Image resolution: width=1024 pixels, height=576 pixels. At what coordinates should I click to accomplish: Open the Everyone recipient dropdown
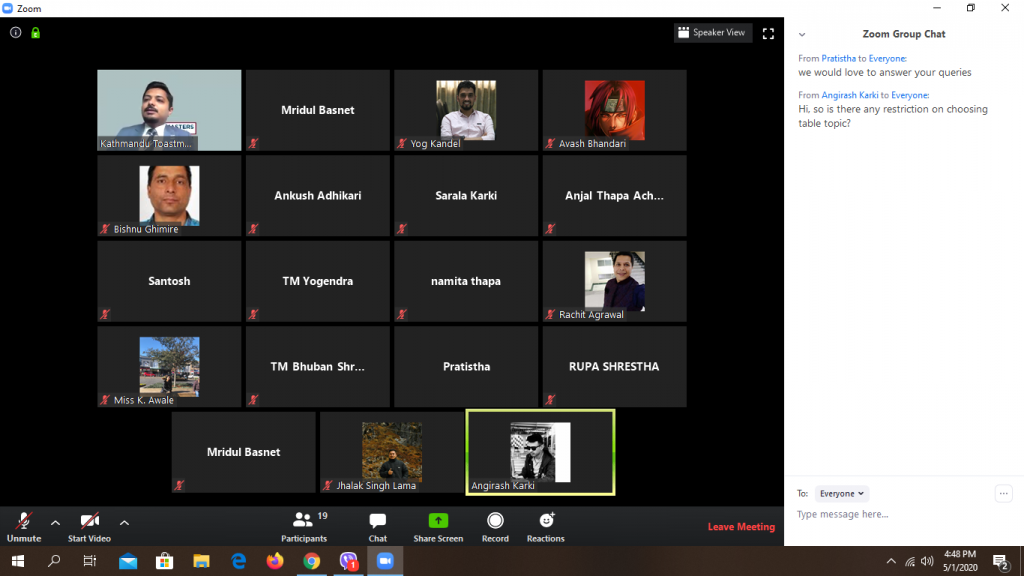pyautogui.click(x=842, y=493)
